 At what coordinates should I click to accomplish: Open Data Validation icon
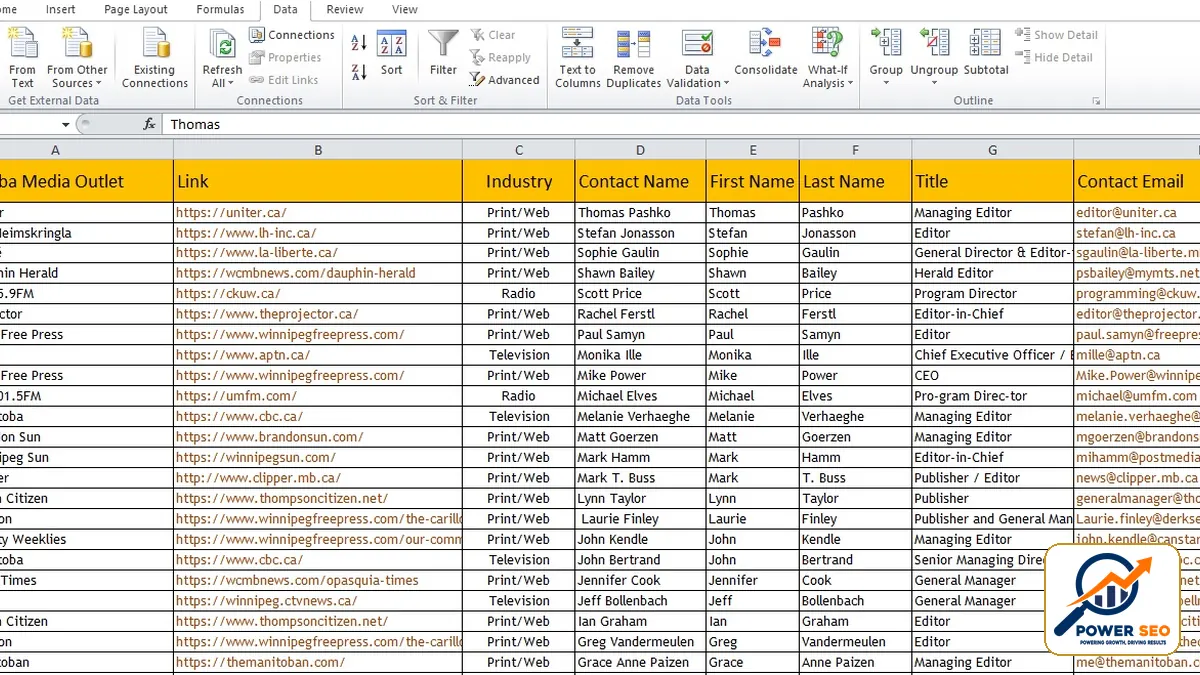pos(697,45)
